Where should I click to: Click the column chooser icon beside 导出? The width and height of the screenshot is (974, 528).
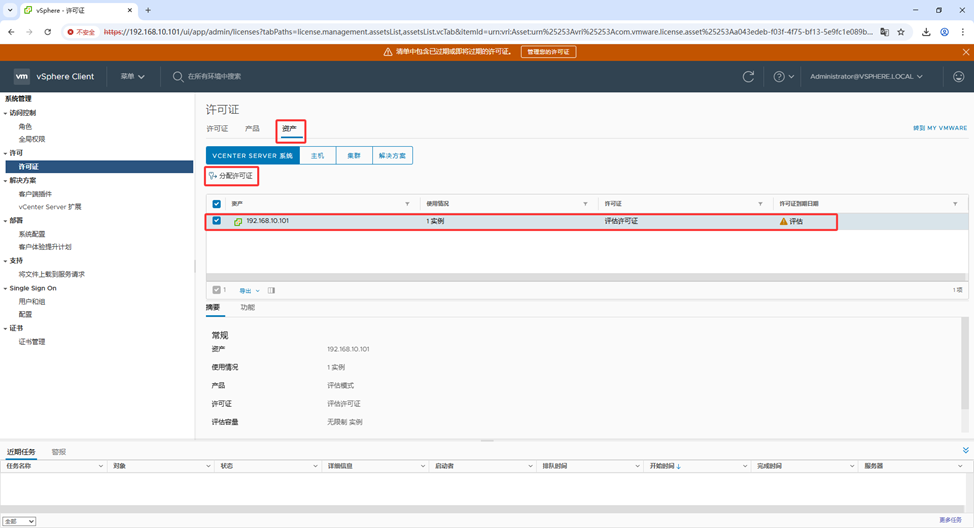271,291
